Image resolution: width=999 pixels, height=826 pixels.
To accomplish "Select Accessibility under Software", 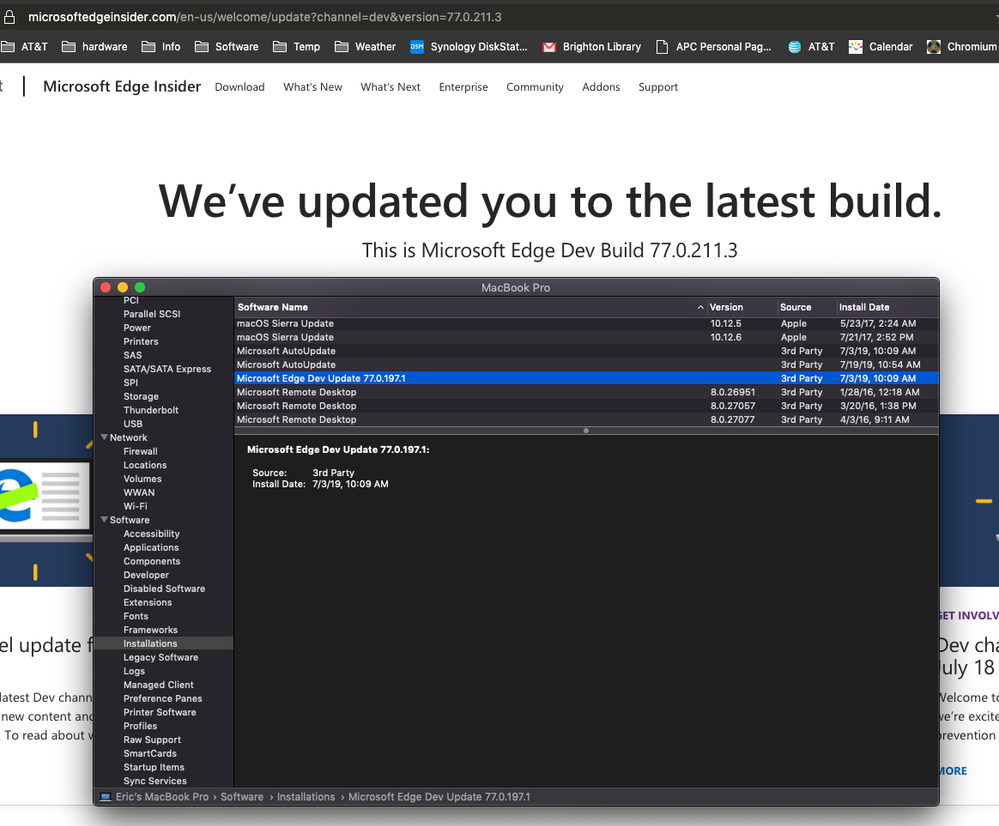I will click(x=151, y=533).
